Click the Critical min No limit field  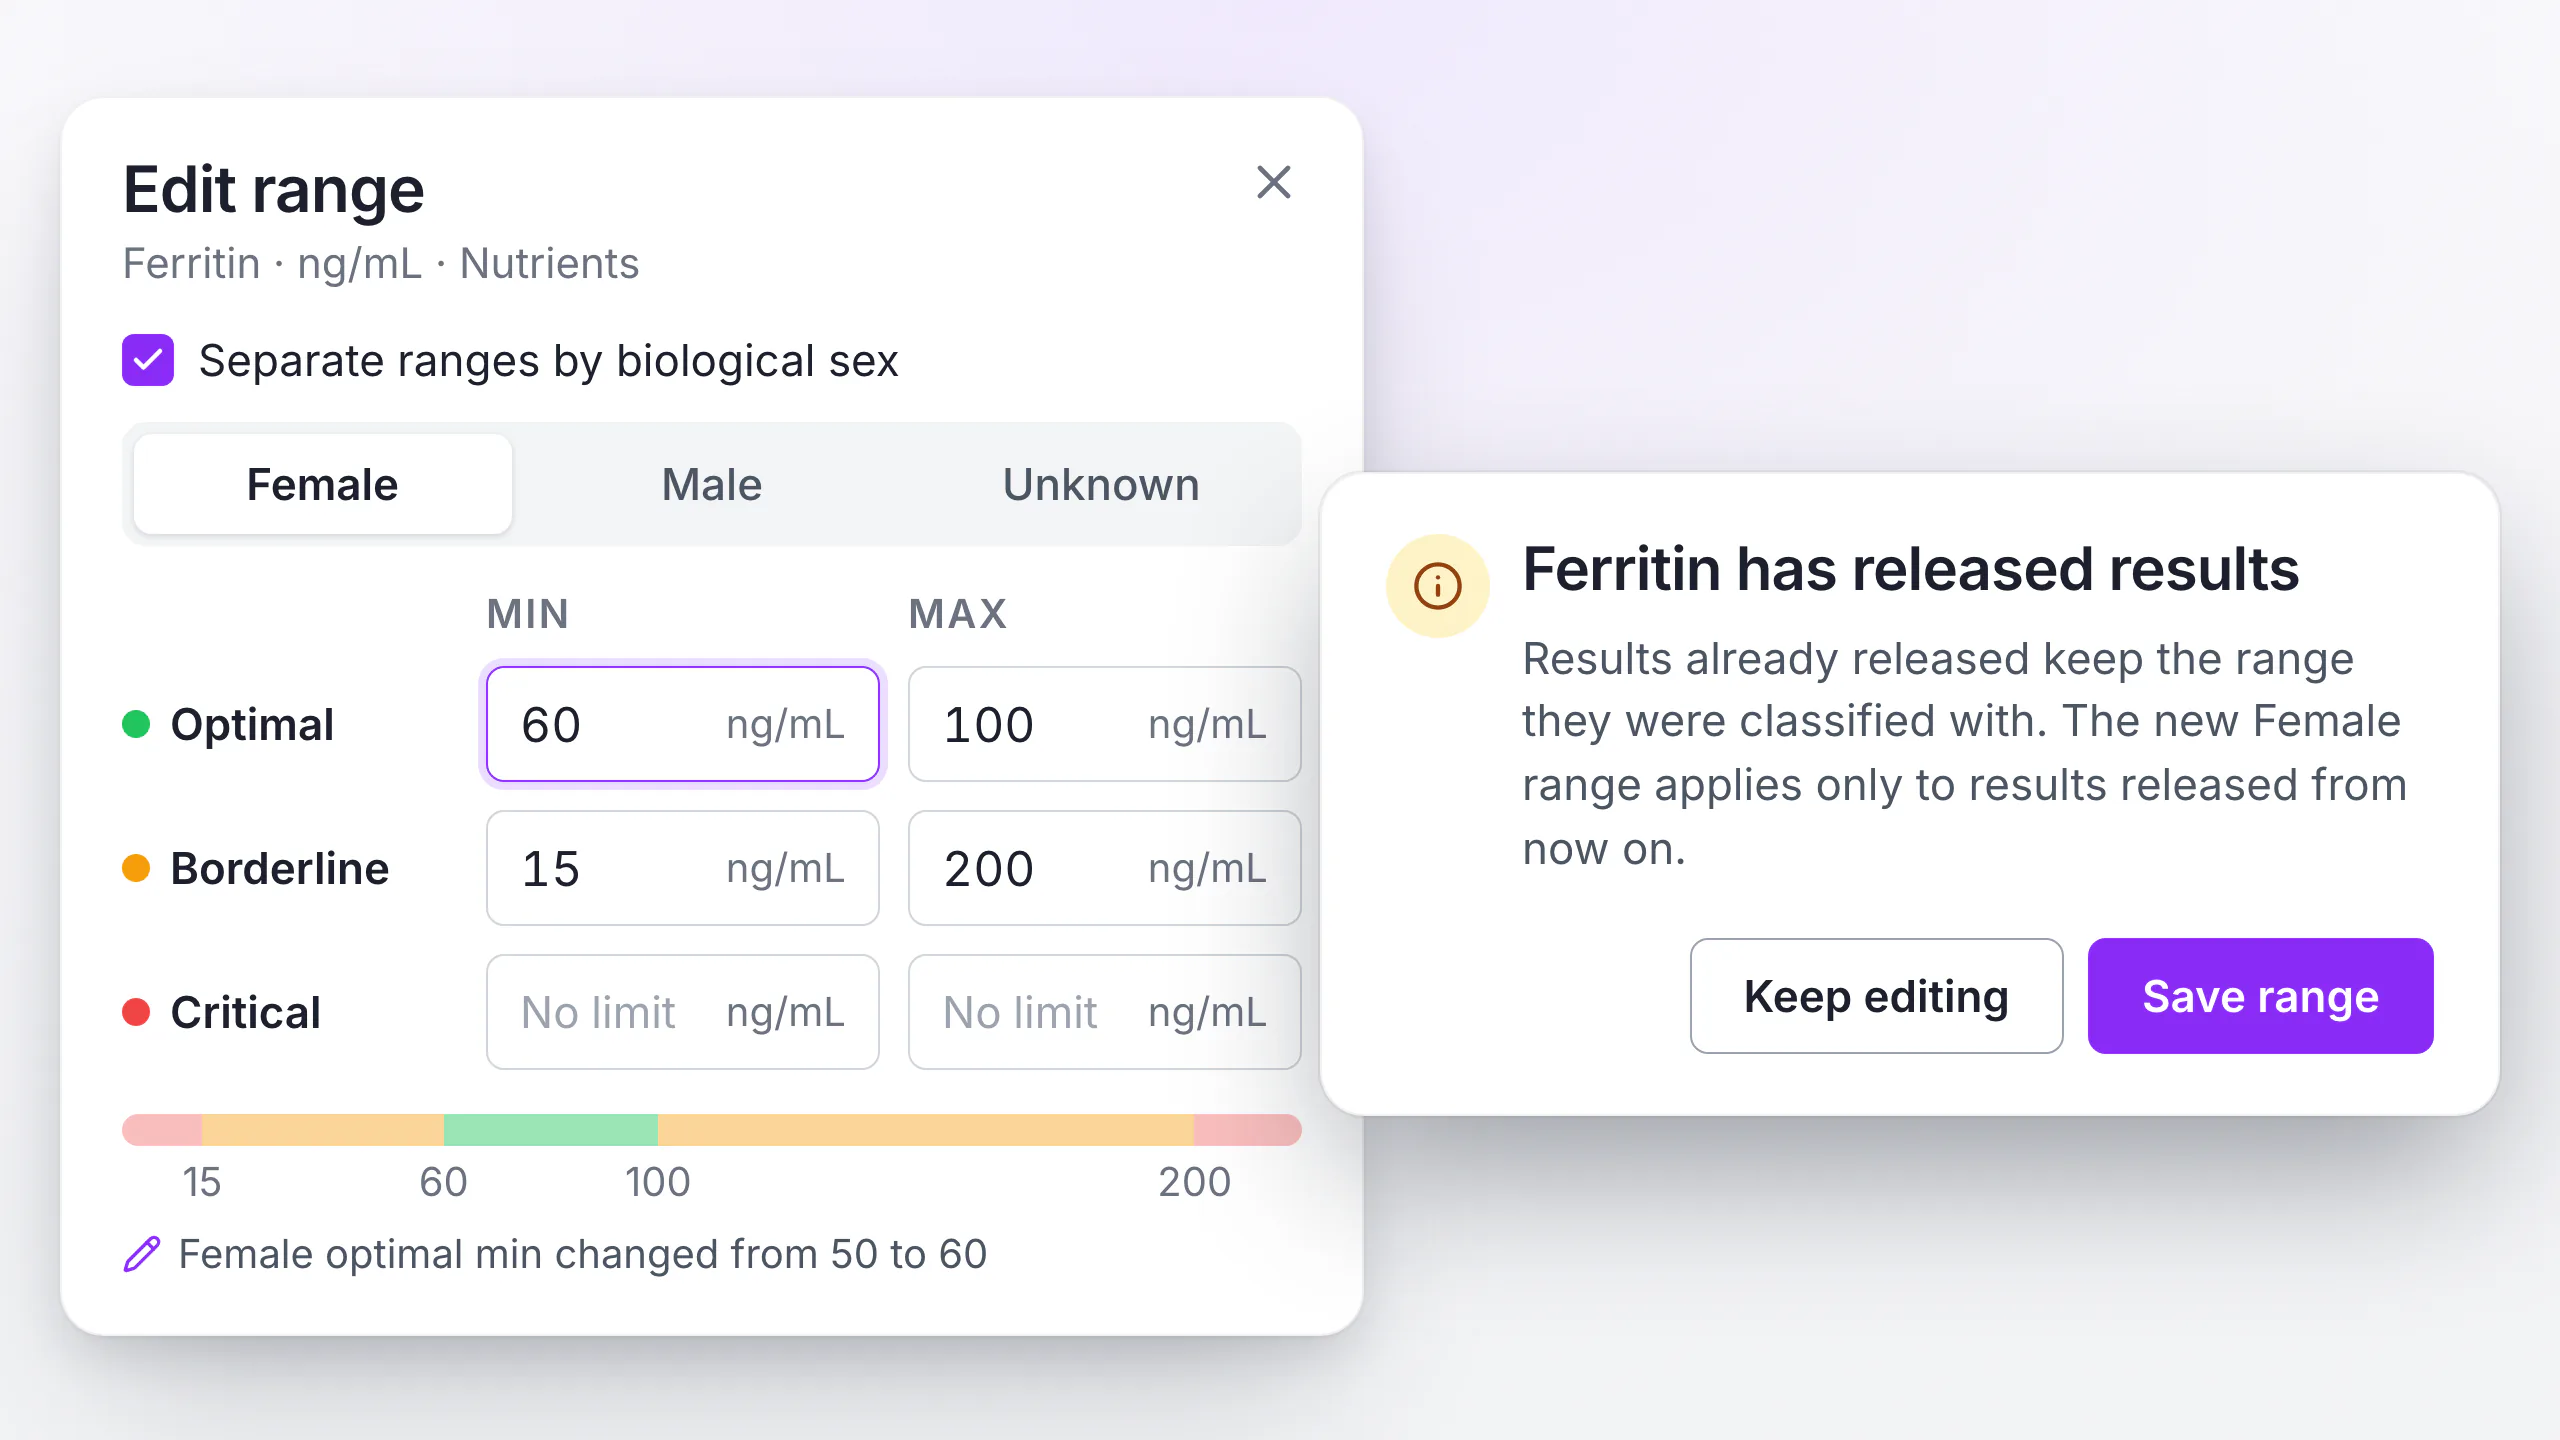(x=683, y=1012)
